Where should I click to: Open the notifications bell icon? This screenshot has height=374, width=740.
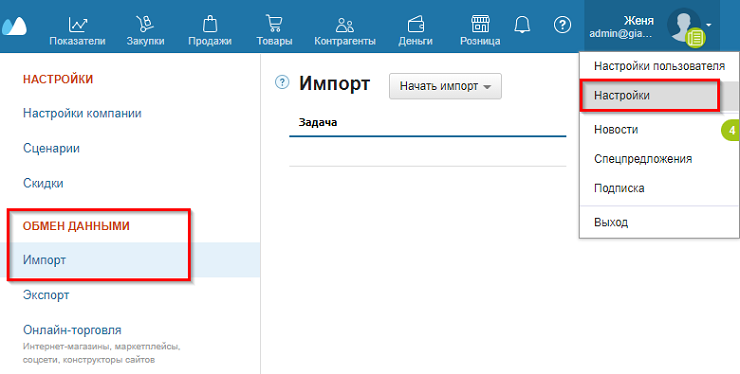tap(522, 24)
